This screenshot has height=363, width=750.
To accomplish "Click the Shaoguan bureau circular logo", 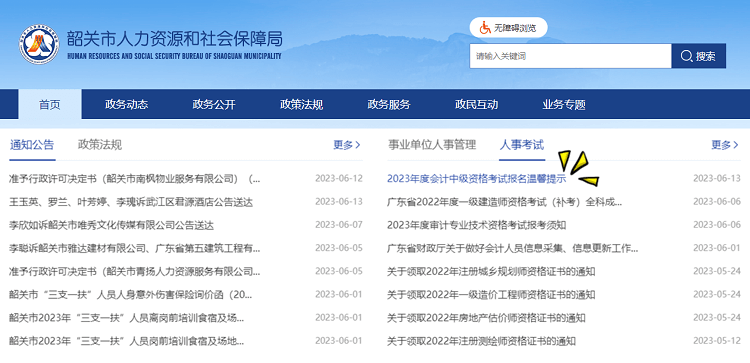I will [39, 44].
